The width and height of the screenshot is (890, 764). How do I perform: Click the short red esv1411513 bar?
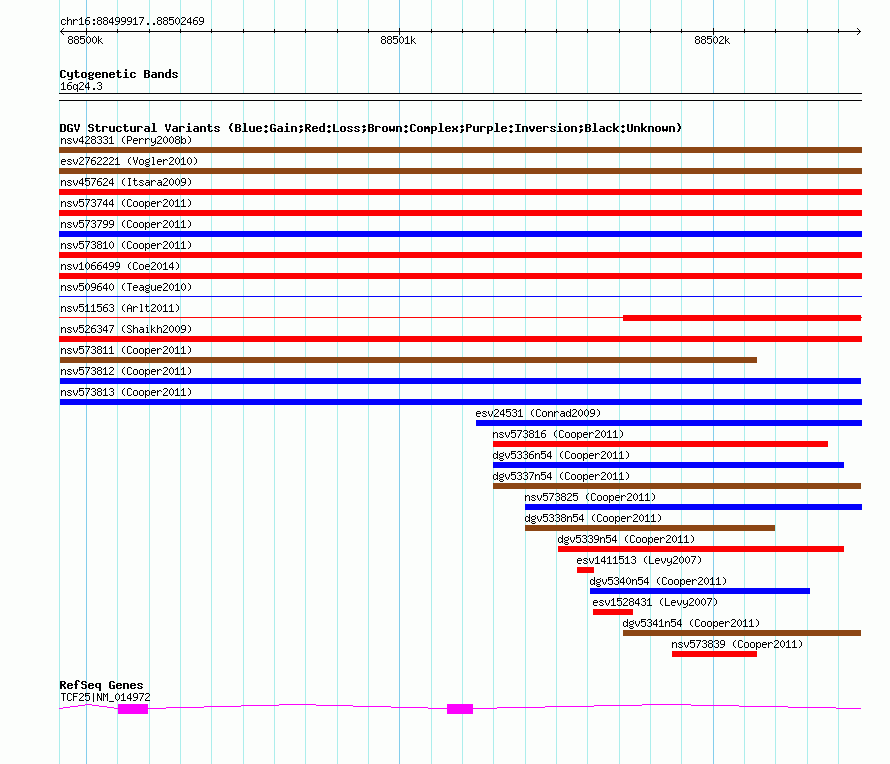(585, 570)
